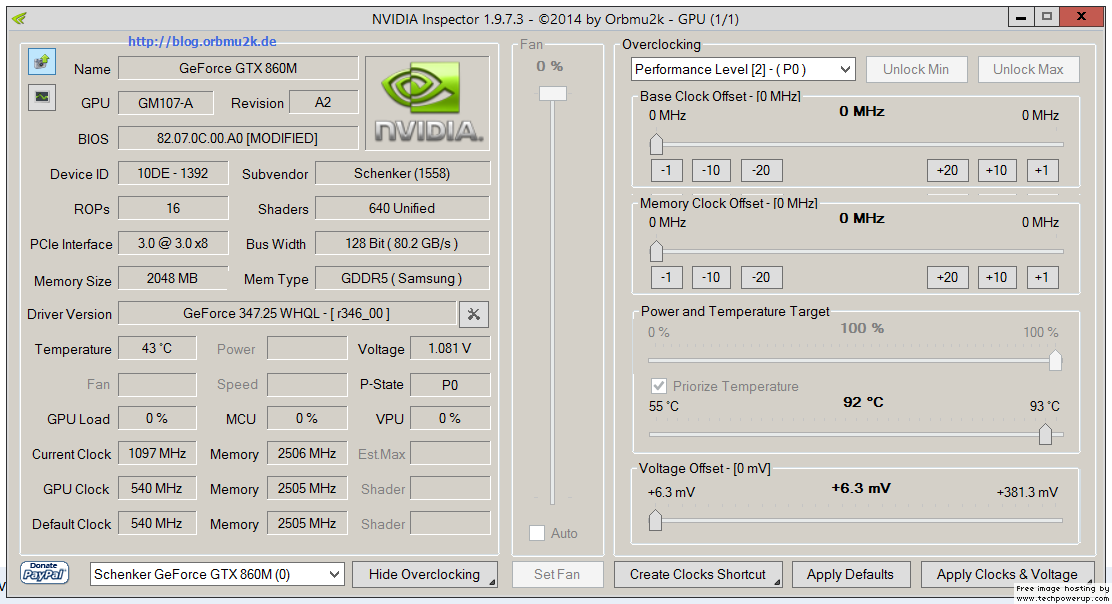
Task: Click the GPU field GM107-A
Action: click(165, 103)
